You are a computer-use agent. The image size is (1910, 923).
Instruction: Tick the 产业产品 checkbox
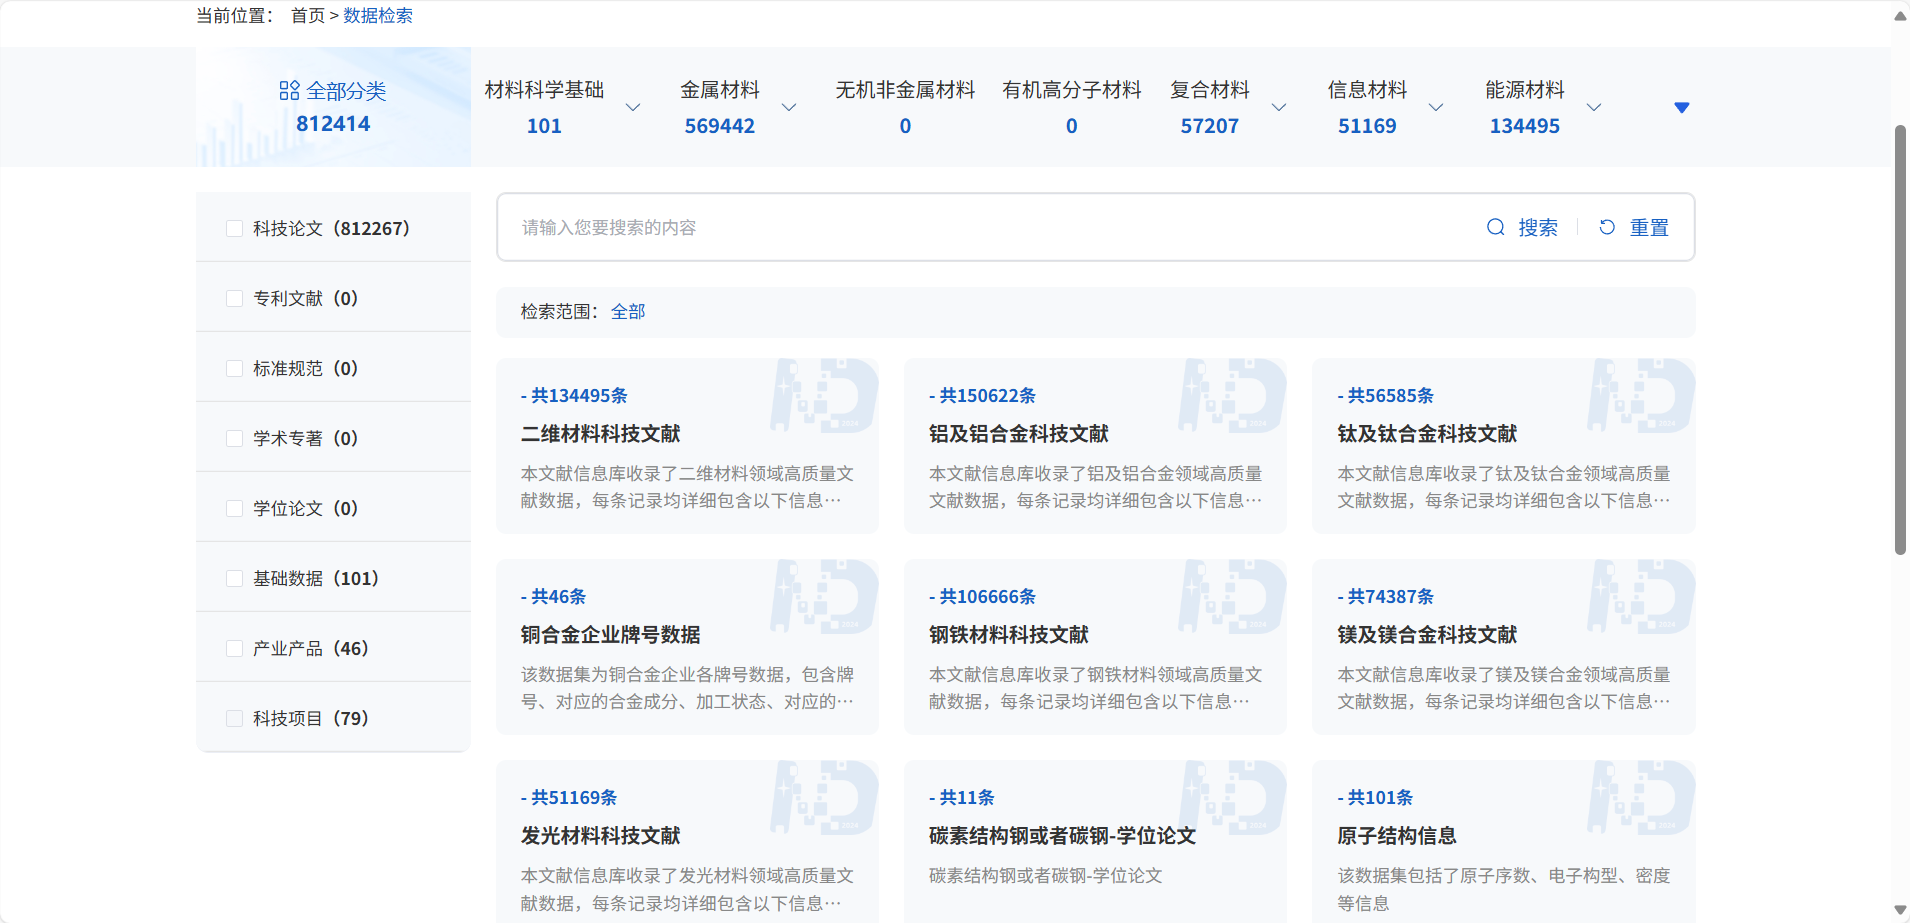235,649
